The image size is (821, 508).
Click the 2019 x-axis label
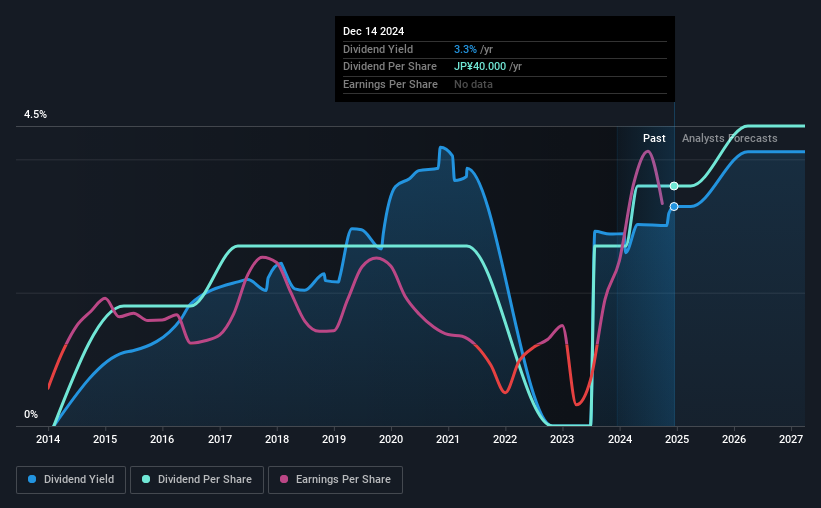pyautogui.click(x=334, y=439)
